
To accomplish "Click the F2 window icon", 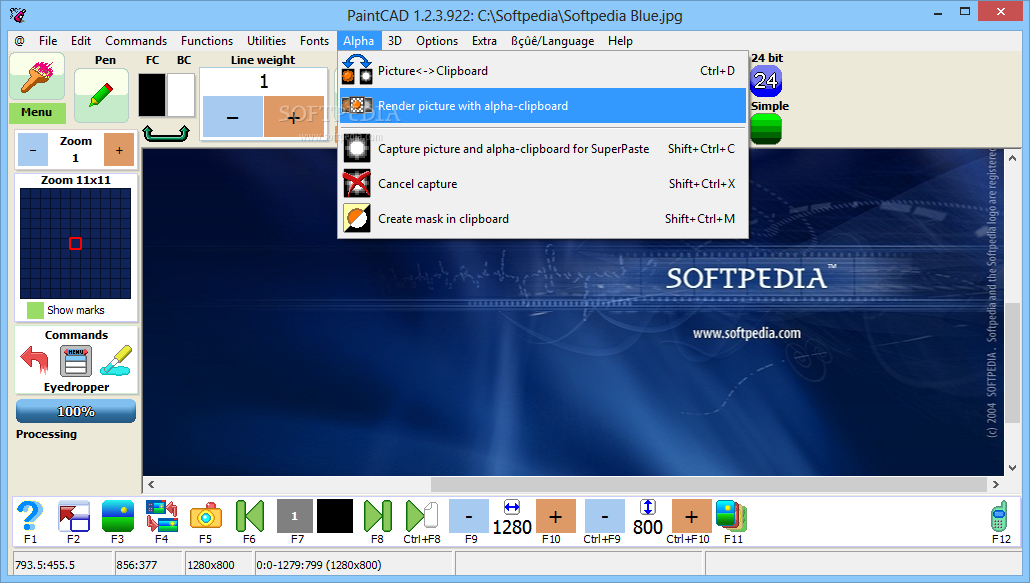I will [x=74, y=516].
